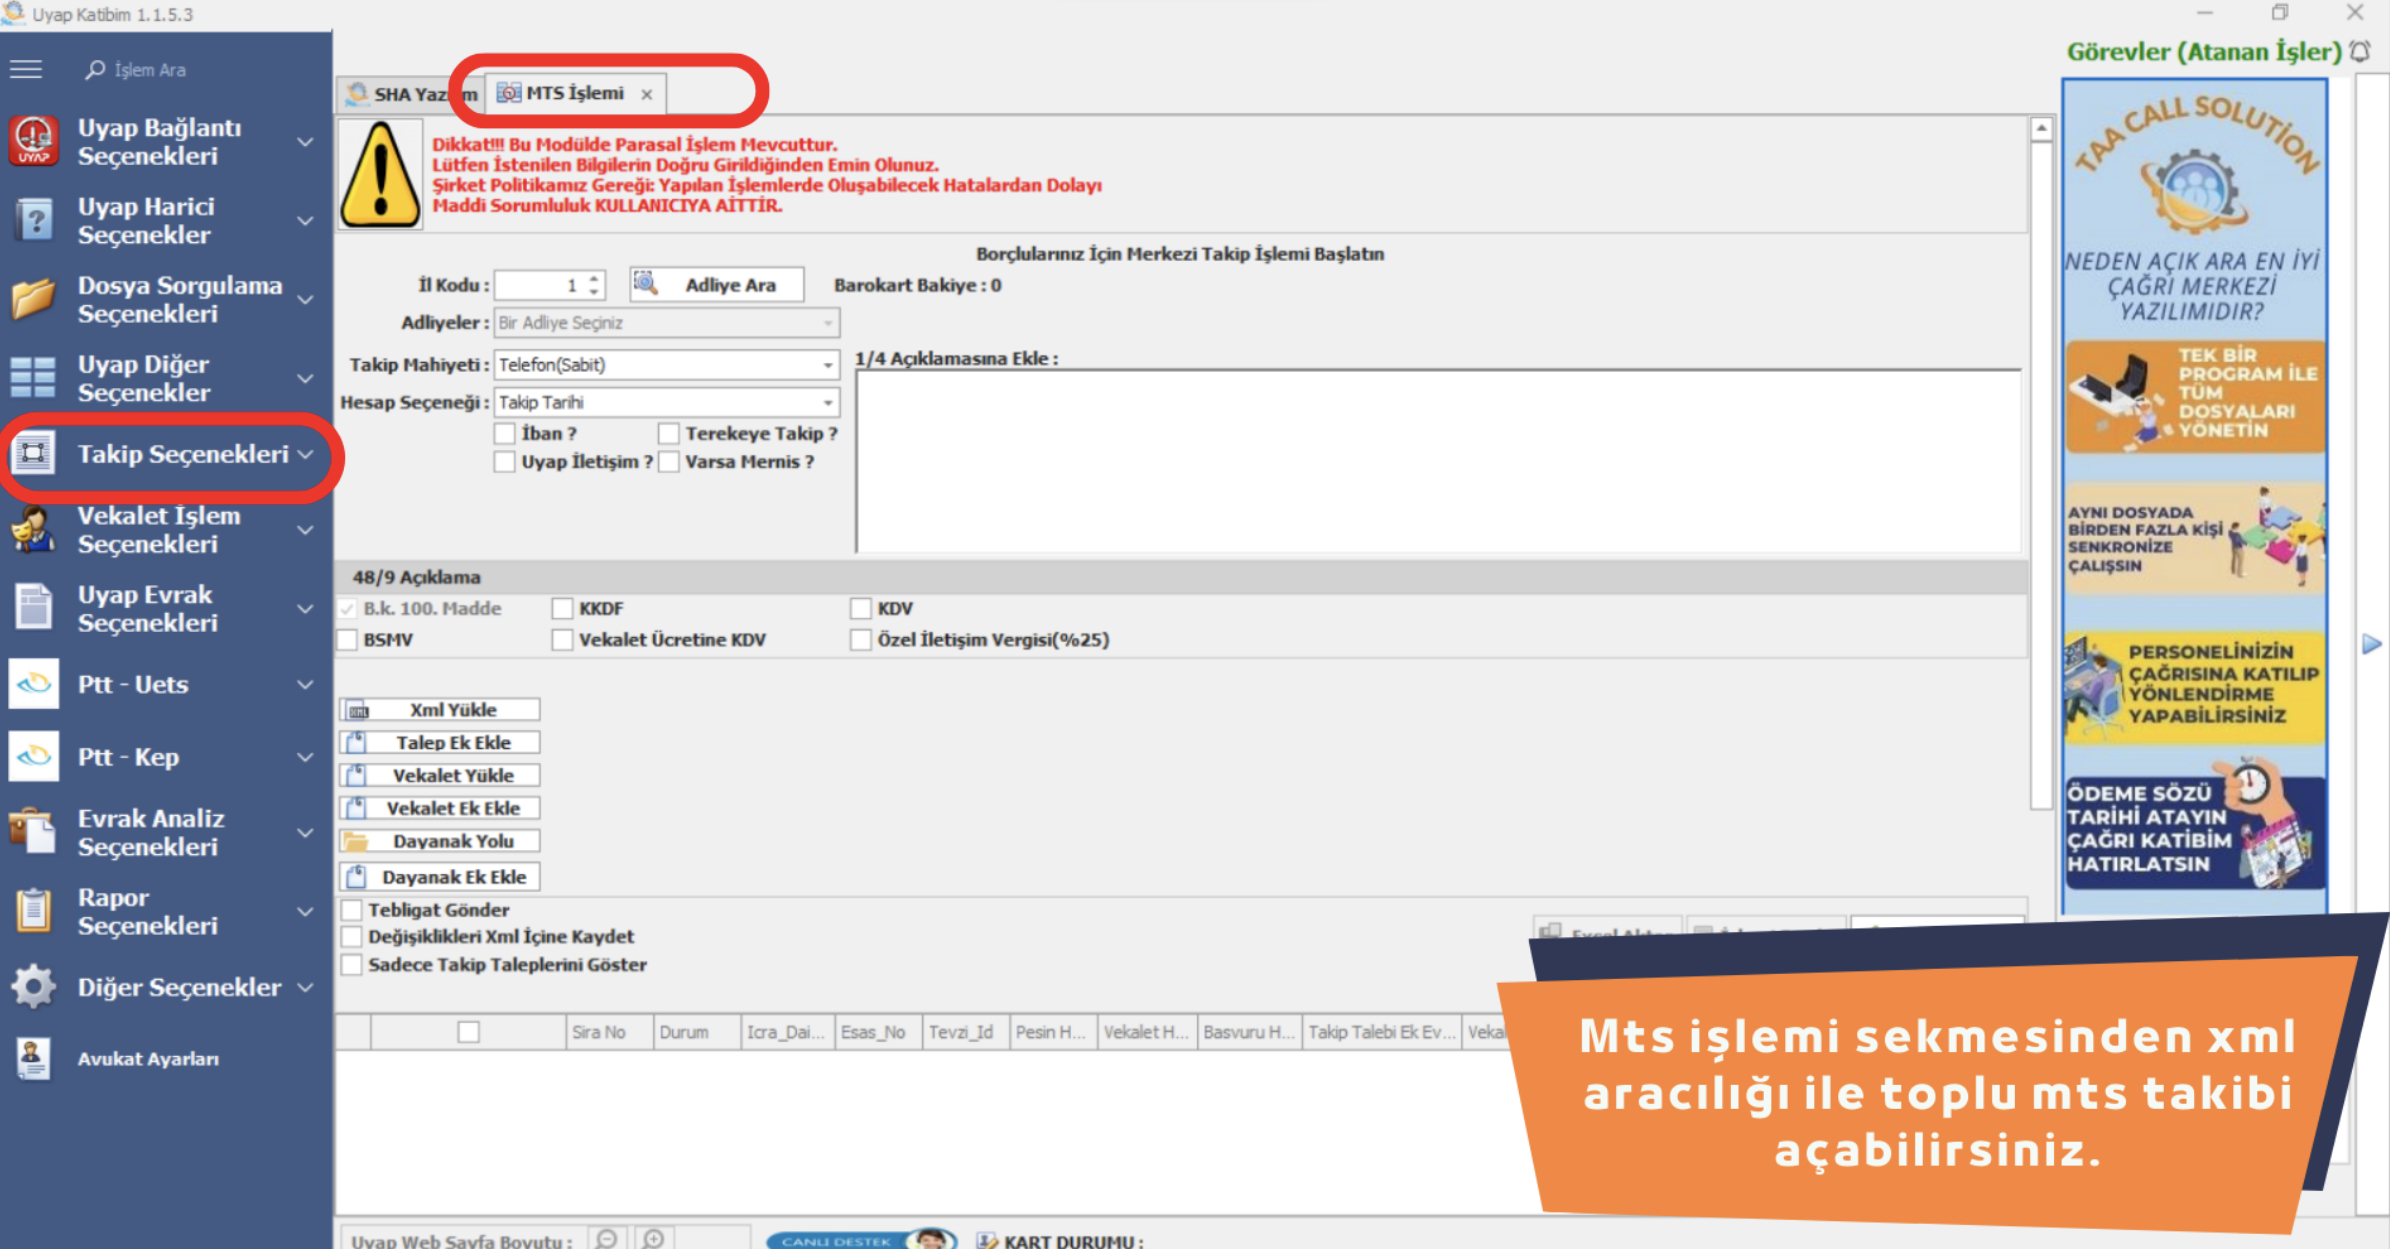
Task: Click the Takip Seçenekleri icon
Action: pos(33,453)
